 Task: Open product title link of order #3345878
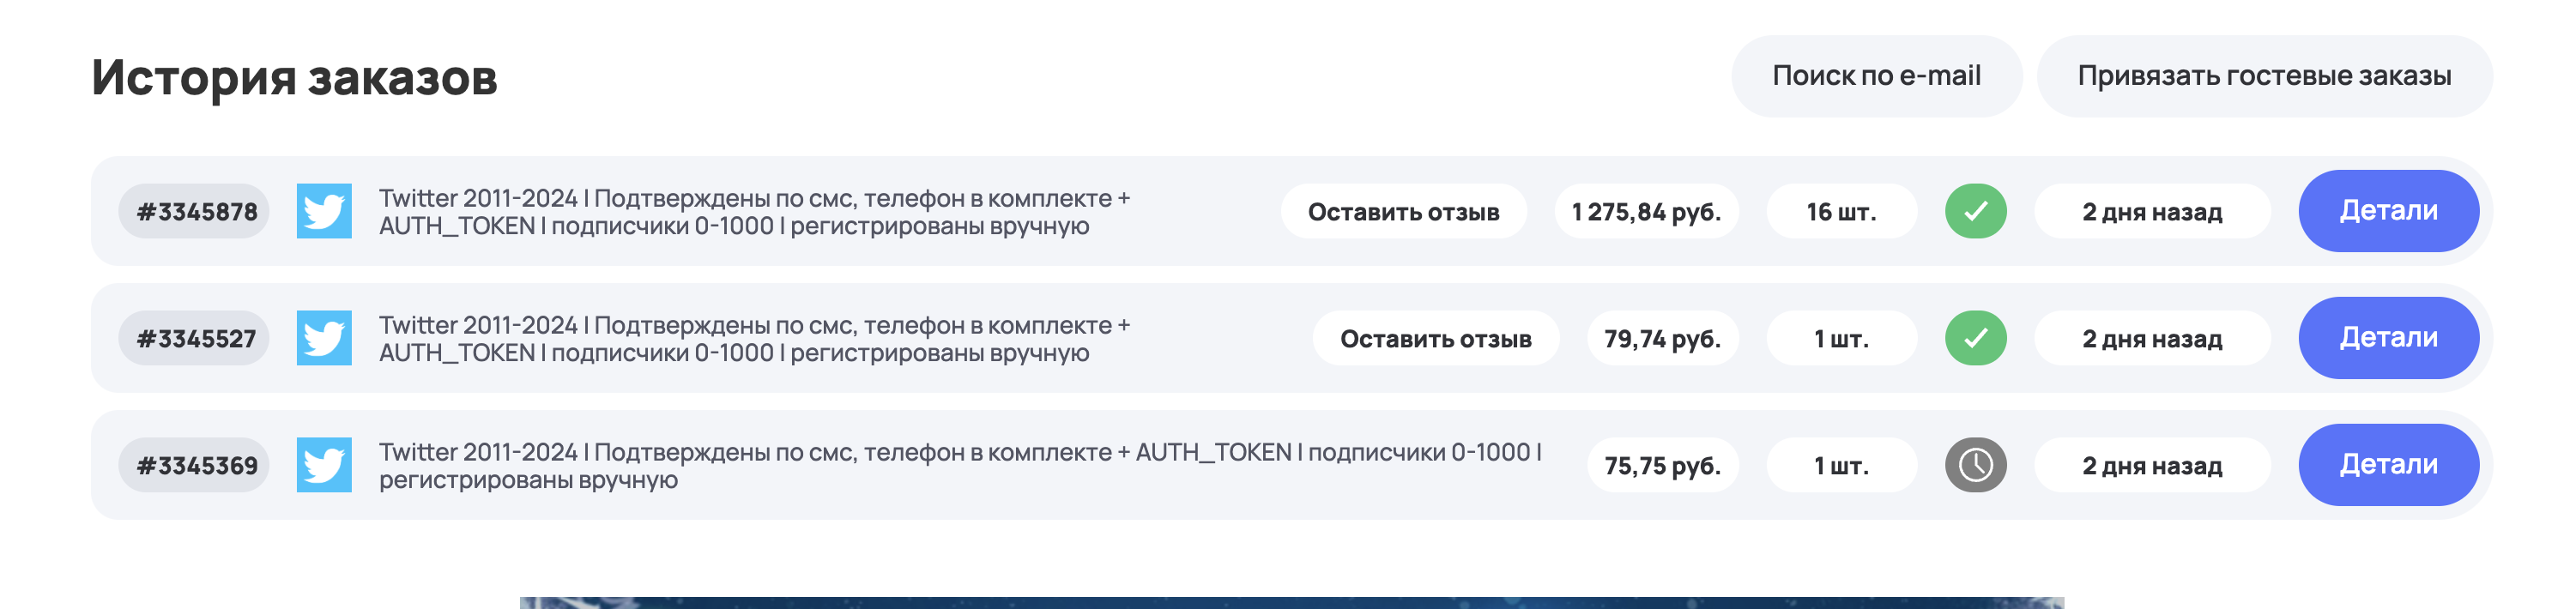click(754, 212)
